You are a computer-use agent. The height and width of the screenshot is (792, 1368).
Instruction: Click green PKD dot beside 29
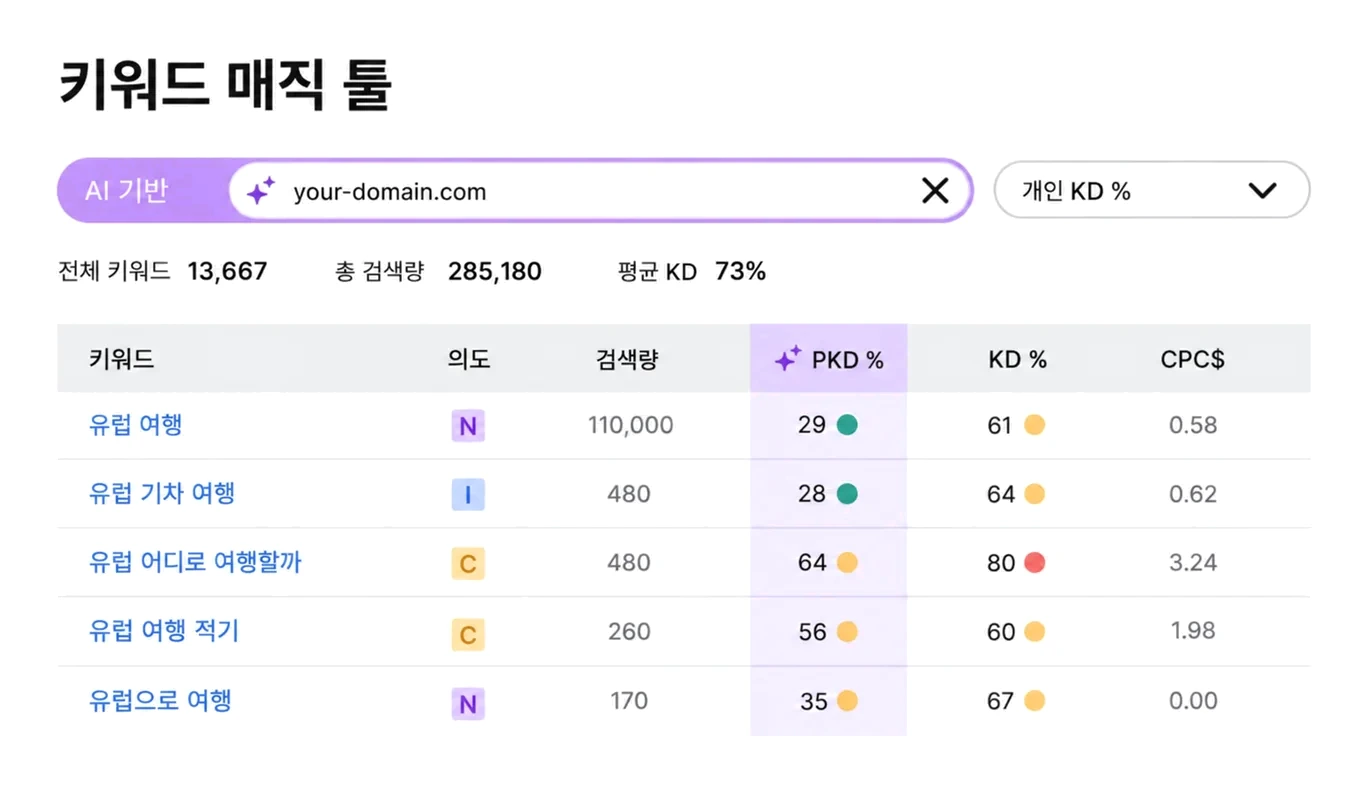(x=847, y=425)
